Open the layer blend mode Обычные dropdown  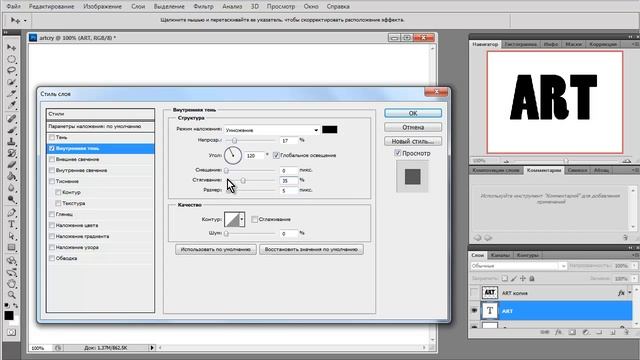[519, 266]
